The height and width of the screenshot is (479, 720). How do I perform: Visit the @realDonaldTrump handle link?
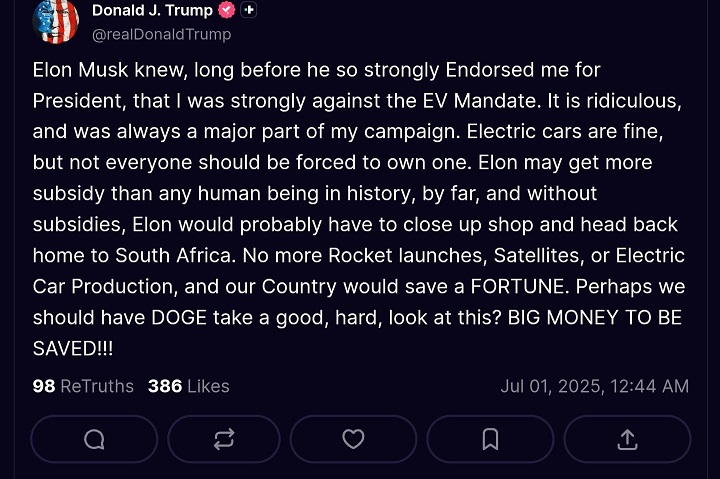162,34
